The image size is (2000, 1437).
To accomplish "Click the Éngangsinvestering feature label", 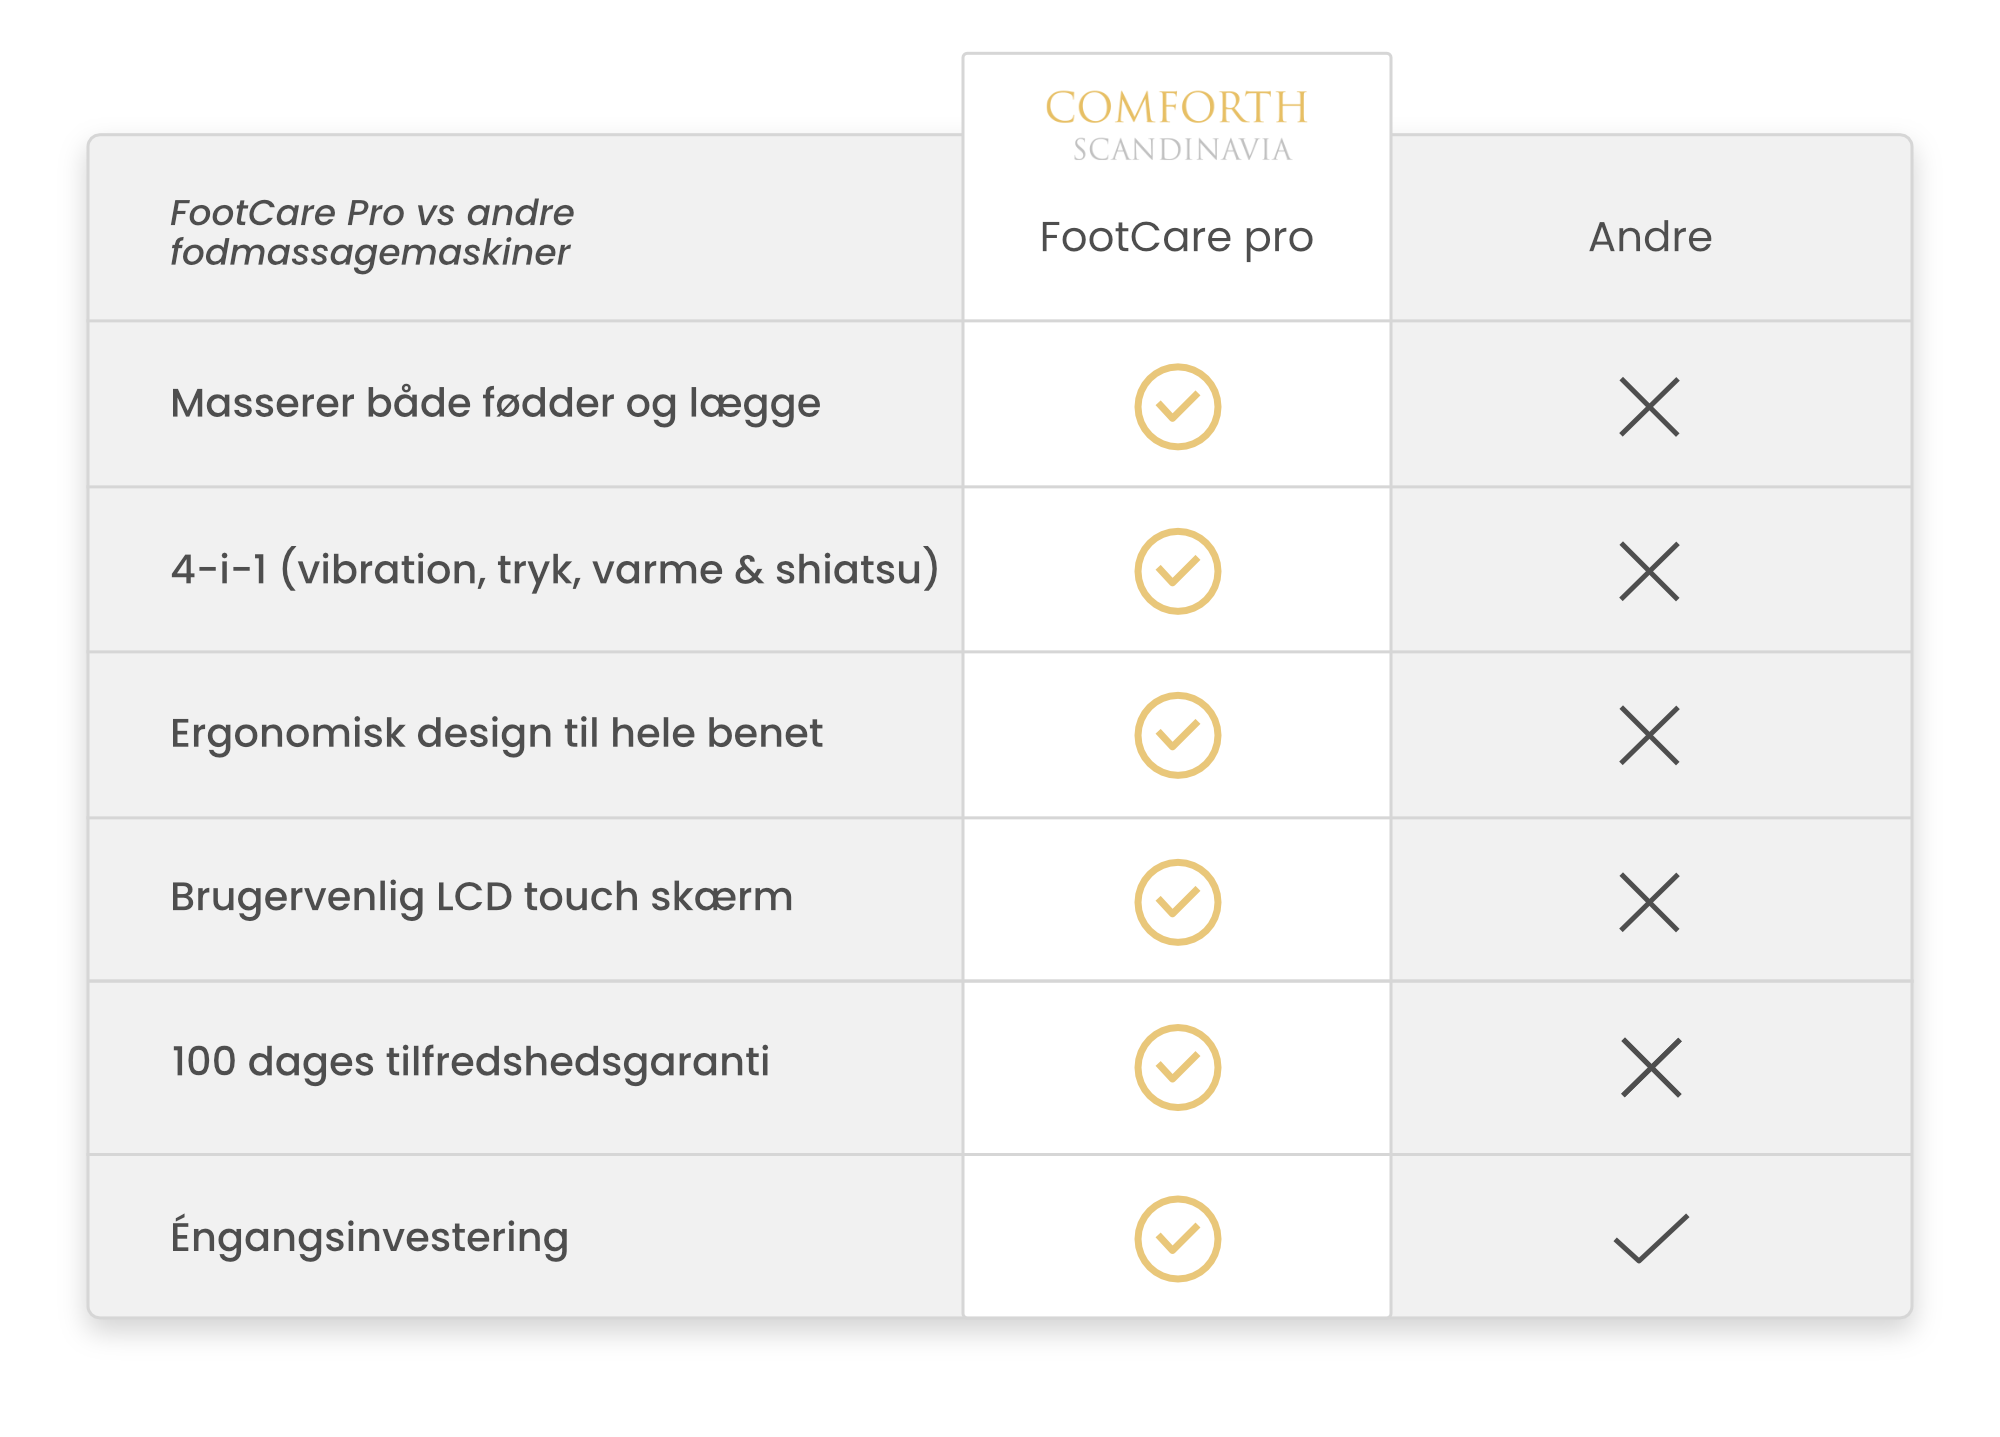I will pos(369,1237).
